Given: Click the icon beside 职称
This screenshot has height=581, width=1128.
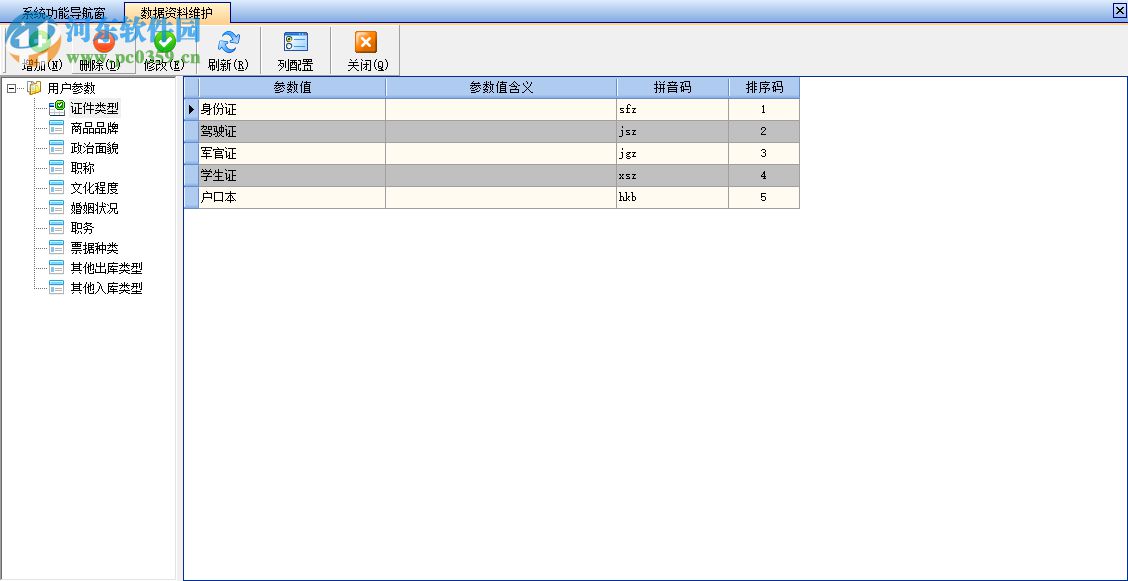Looking at the screenshot, I should click(x=57, y=168).
